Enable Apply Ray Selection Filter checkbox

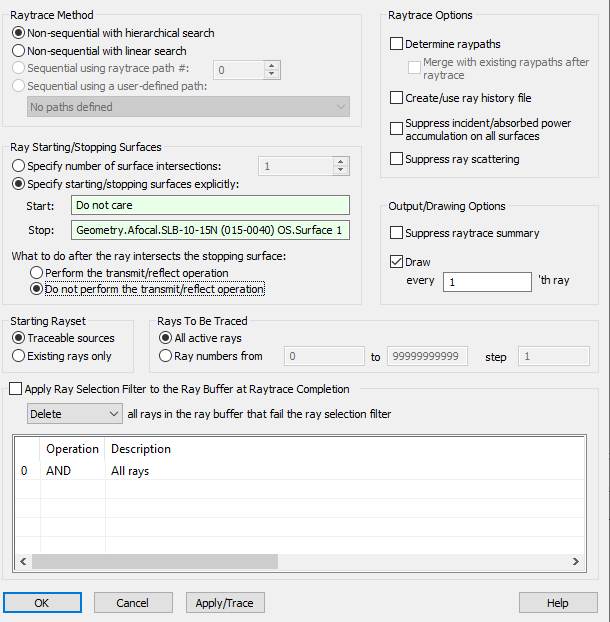click(x=15, y=389)
